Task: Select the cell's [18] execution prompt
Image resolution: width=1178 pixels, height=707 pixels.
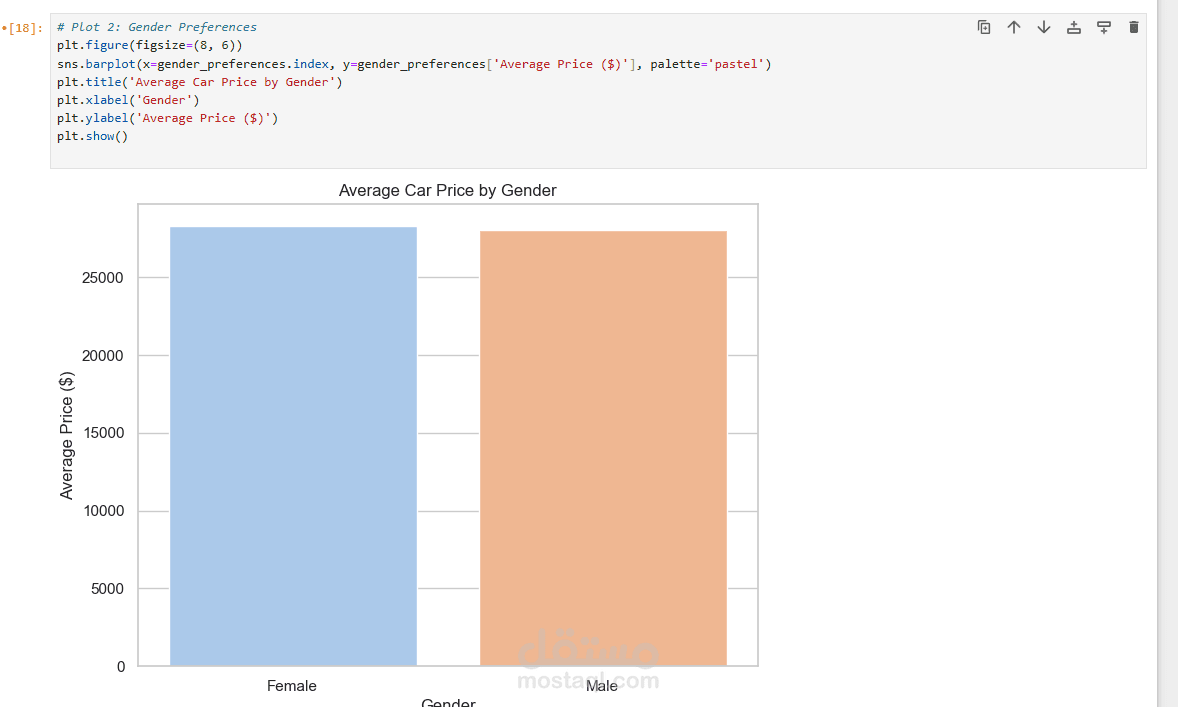Action: point(27,28)
